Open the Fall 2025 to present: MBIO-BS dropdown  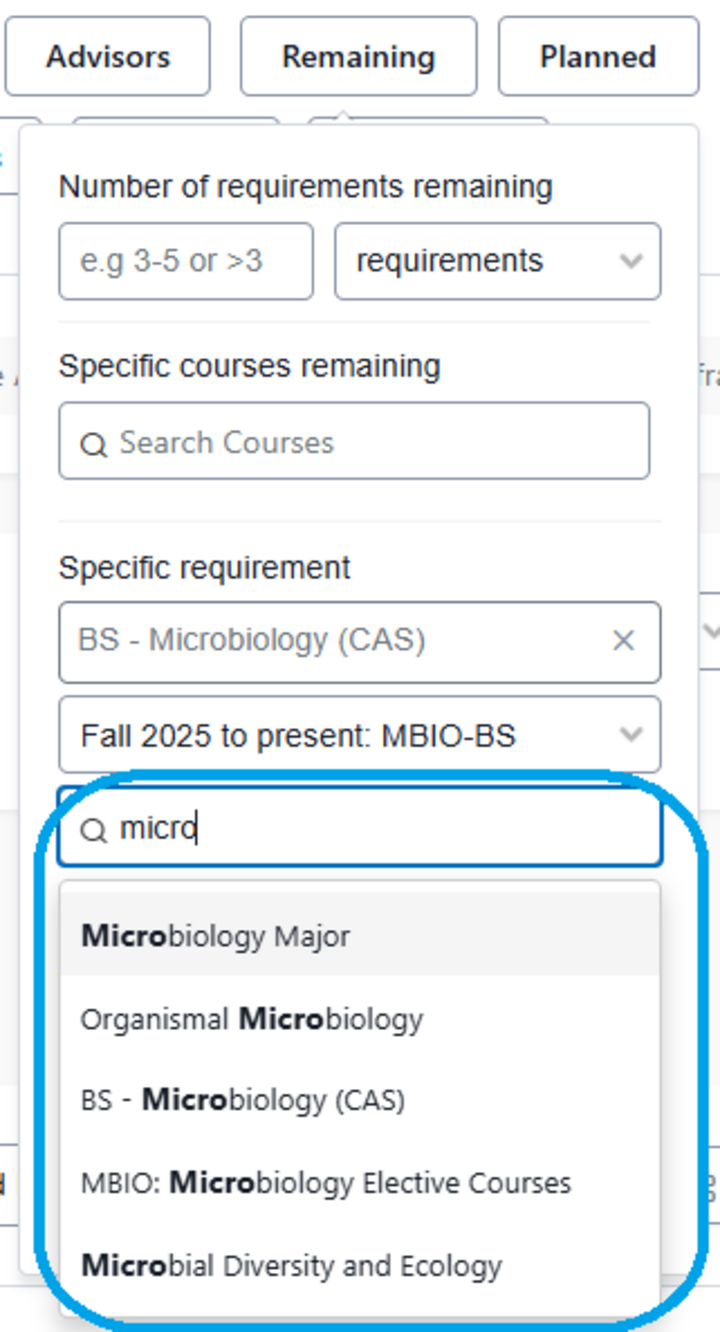[x=360, y=735]
